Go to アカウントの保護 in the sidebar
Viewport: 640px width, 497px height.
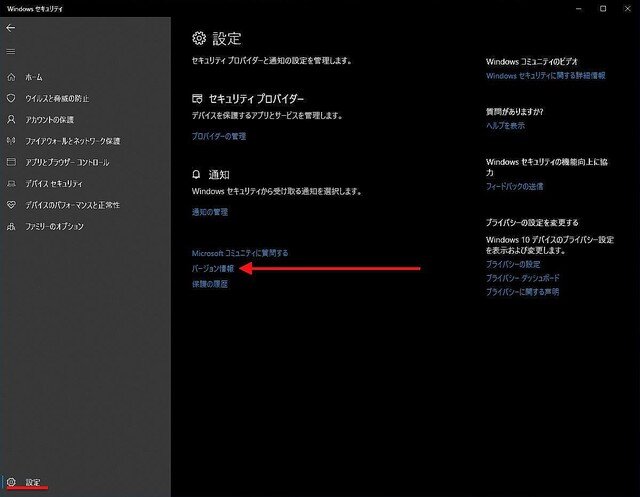pos(50,120)
